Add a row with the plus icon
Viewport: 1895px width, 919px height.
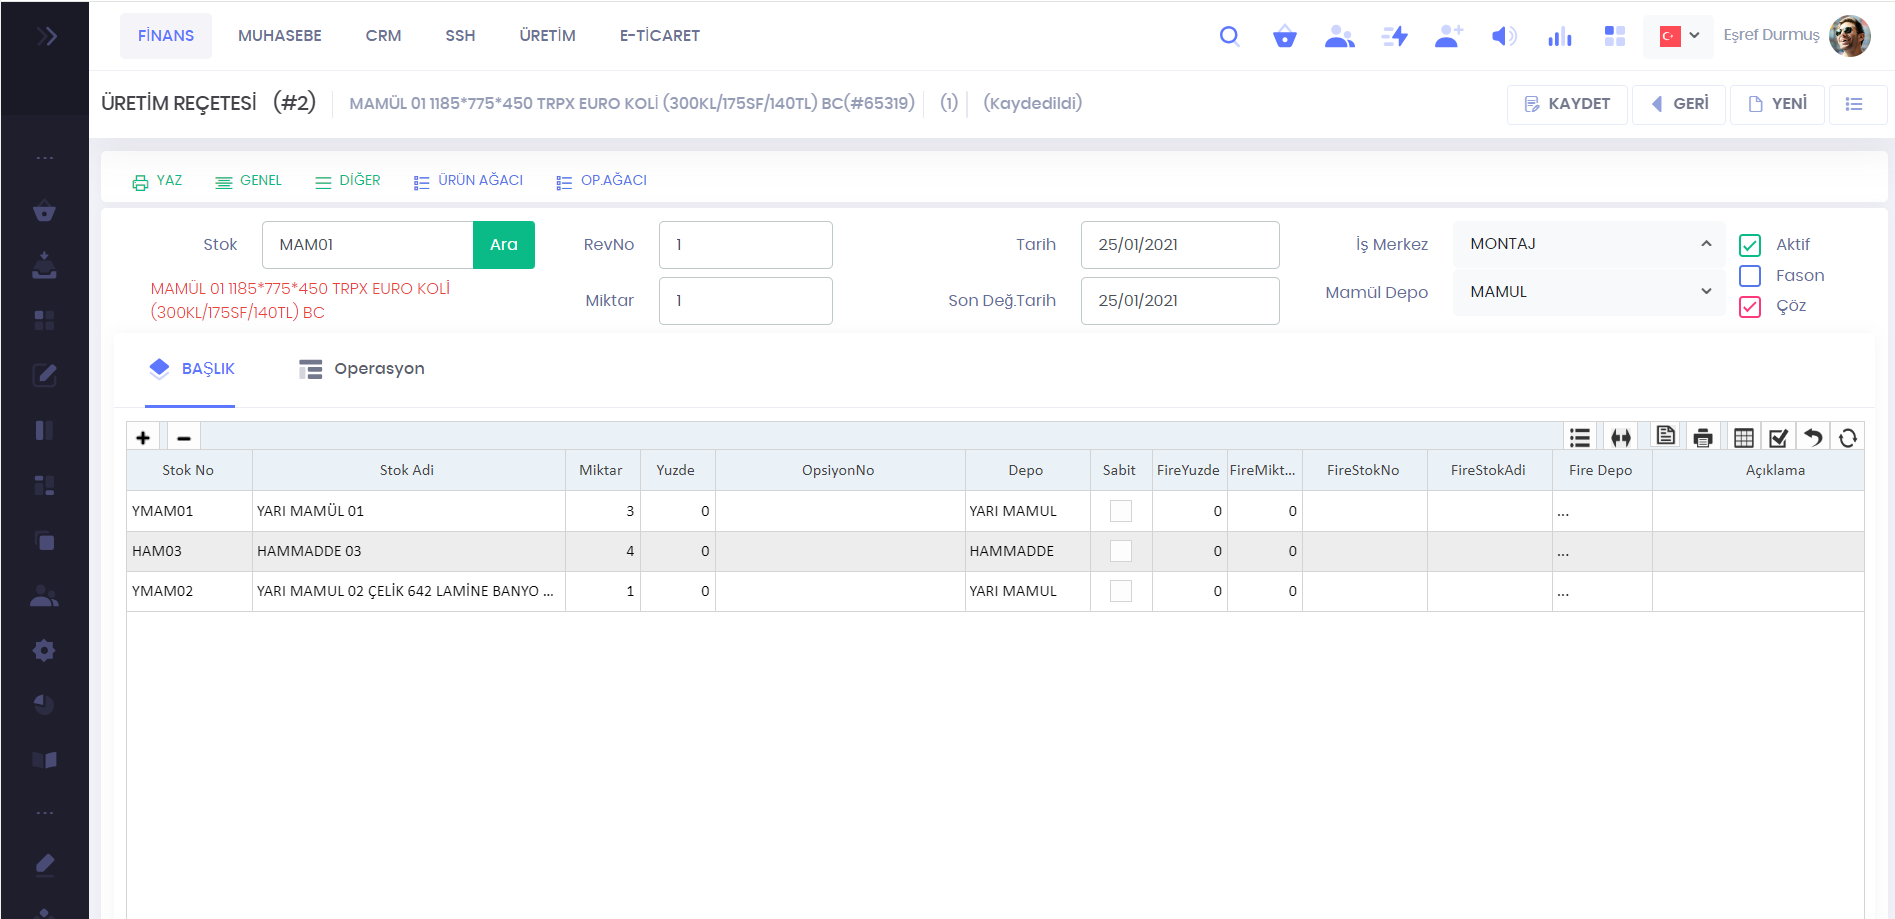coord(143,437)
